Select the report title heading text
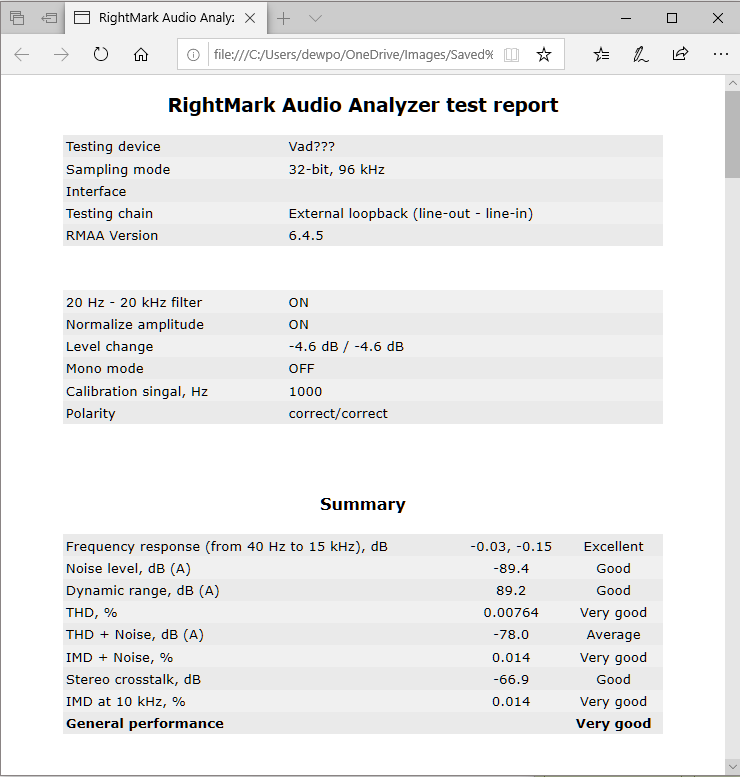 pyautogui.click(x=363, y=105)
